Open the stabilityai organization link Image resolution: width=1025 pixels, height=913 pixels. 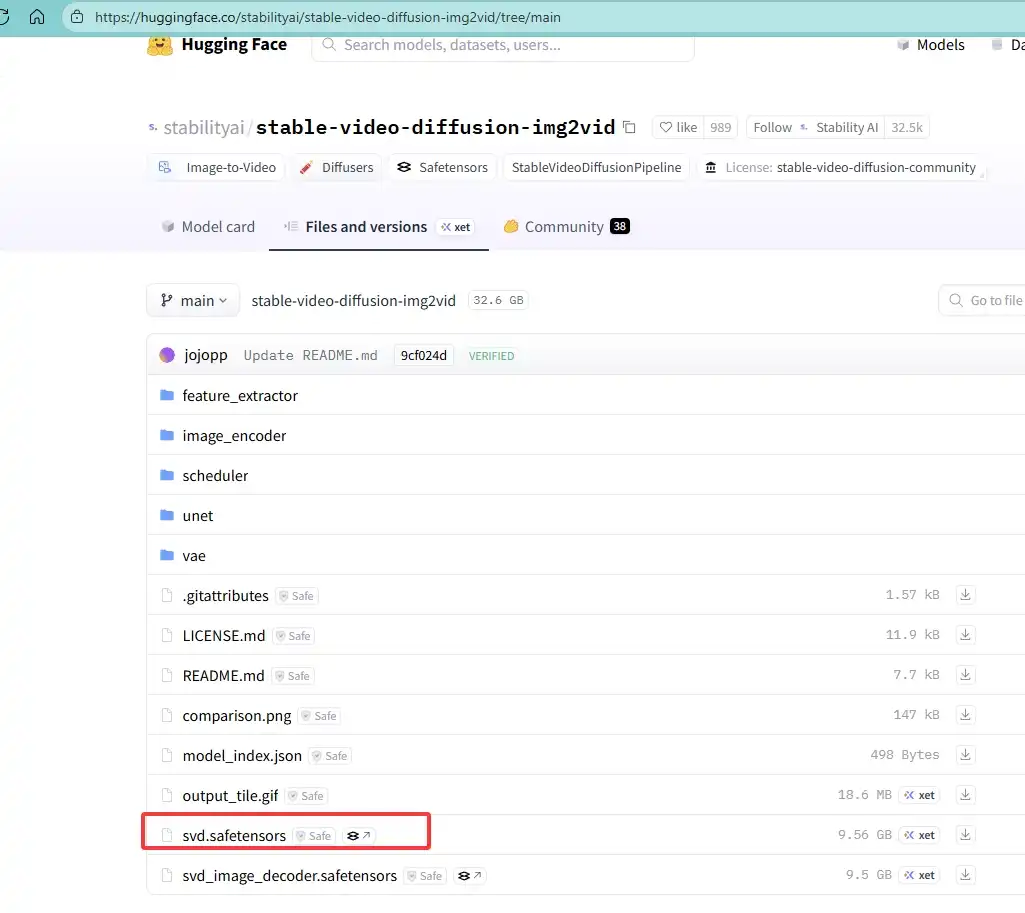pos(204,127)
